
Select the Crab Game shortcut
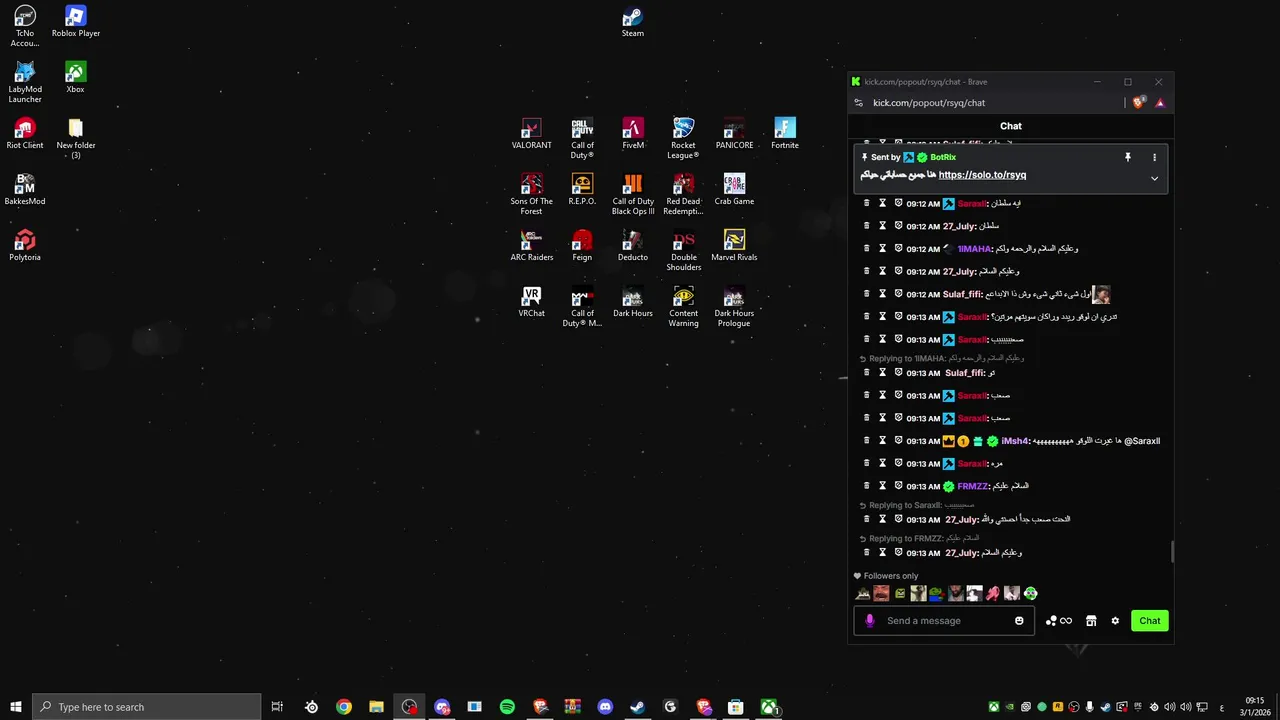pos(734,190)
